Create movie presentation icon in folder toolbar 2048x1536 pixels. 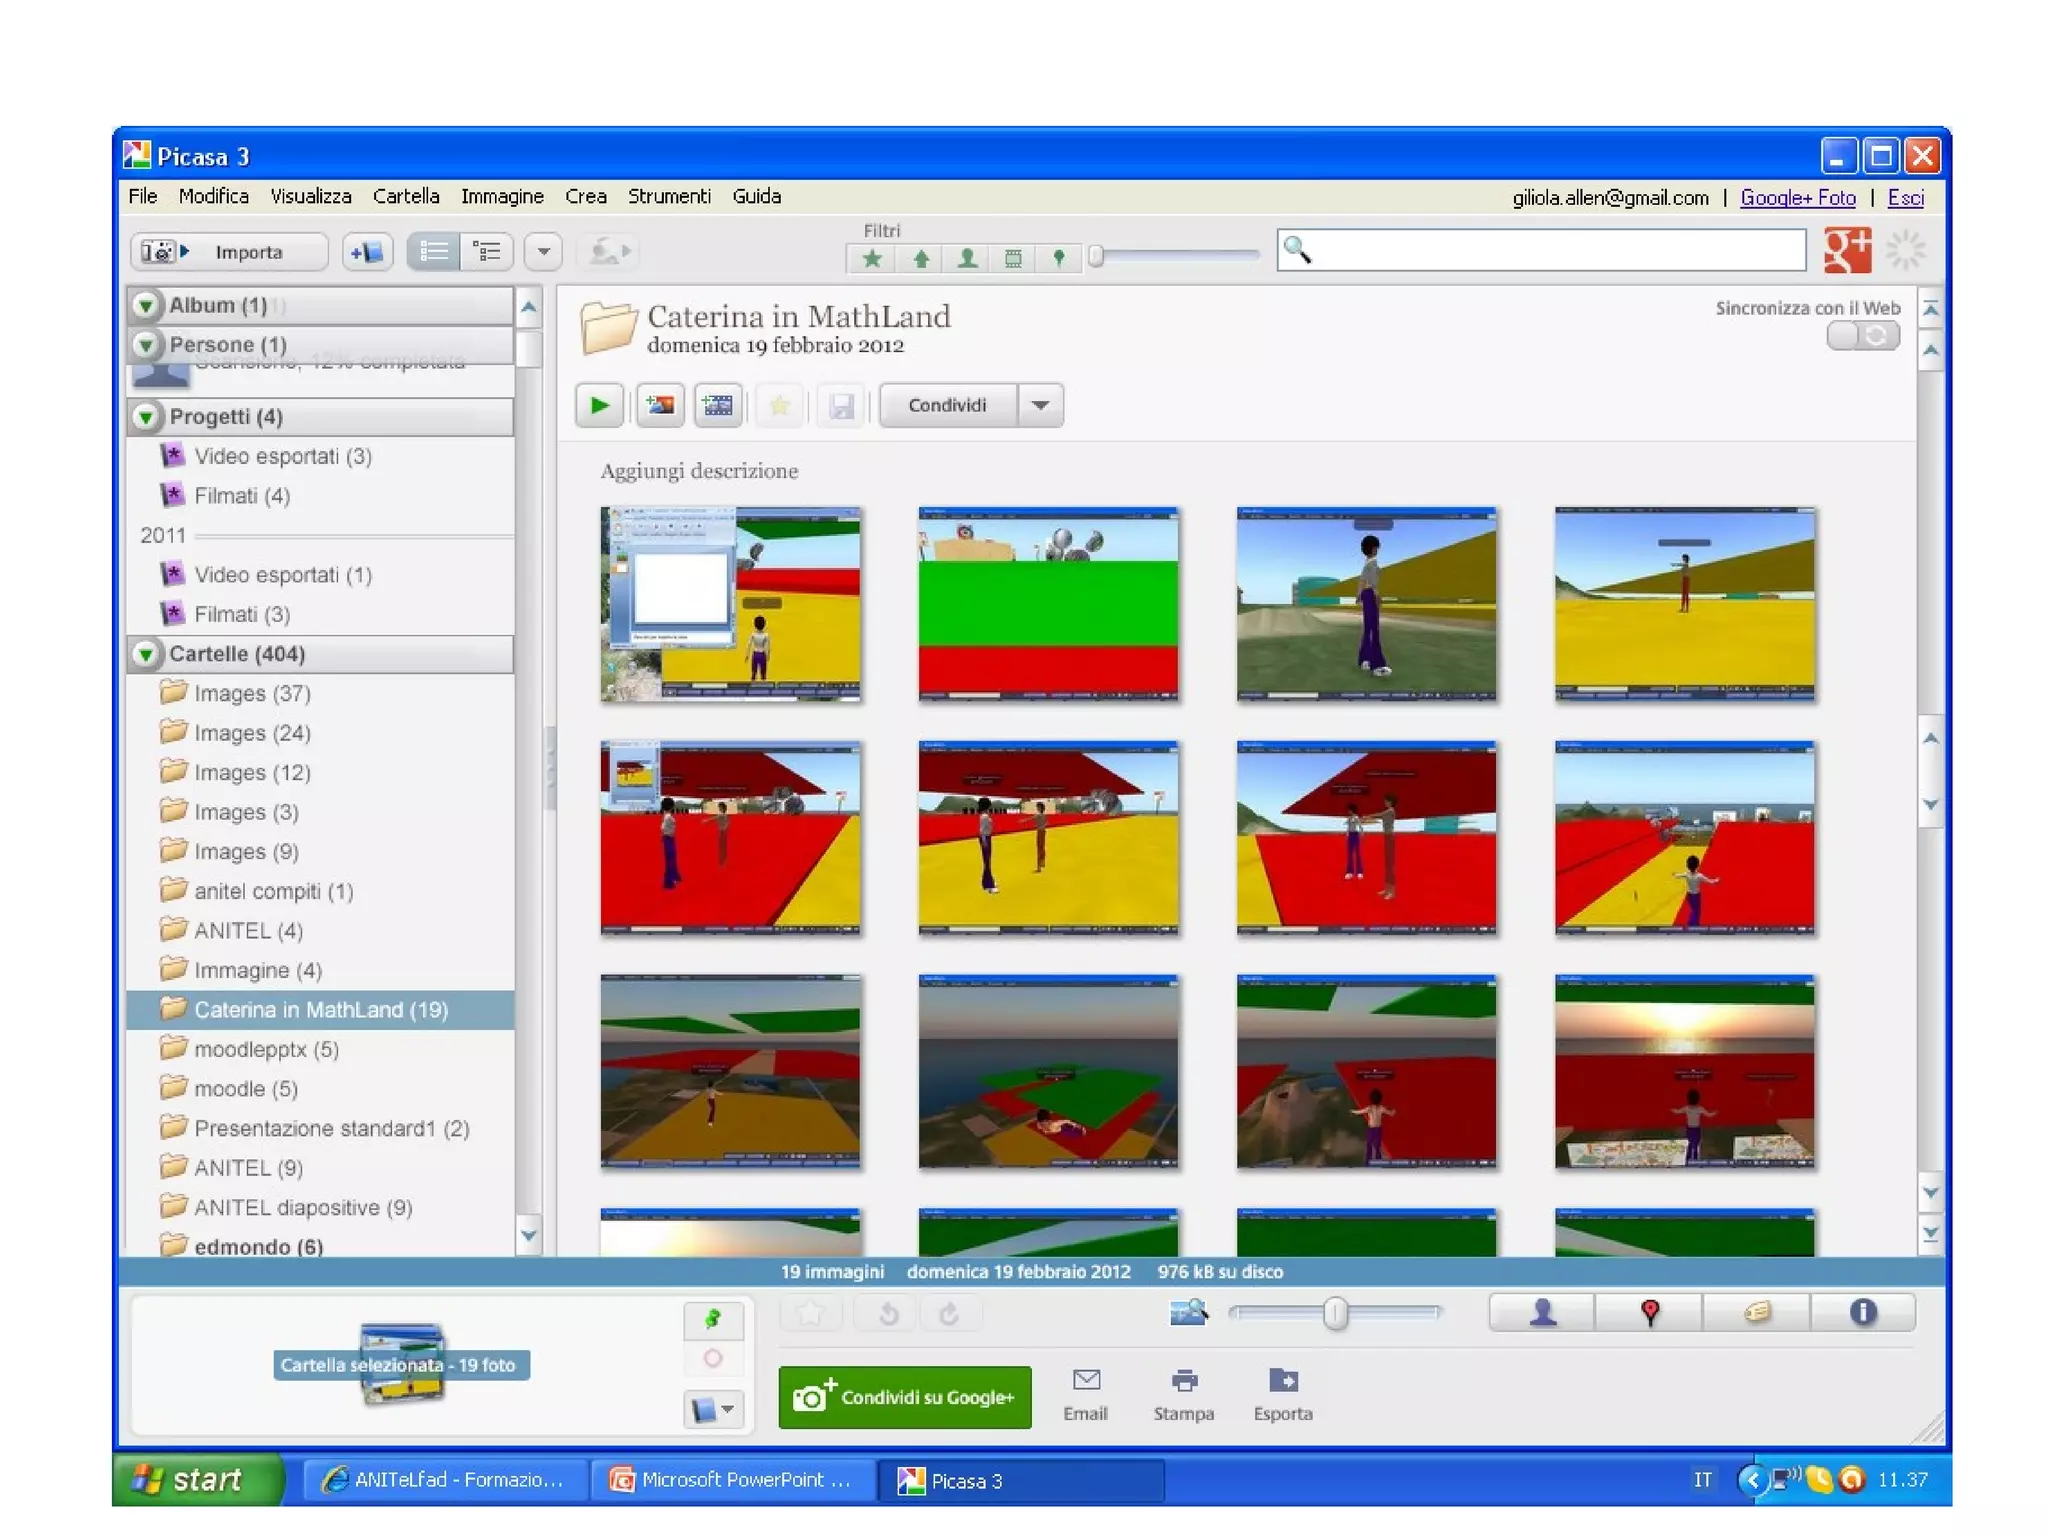point(718,405)
